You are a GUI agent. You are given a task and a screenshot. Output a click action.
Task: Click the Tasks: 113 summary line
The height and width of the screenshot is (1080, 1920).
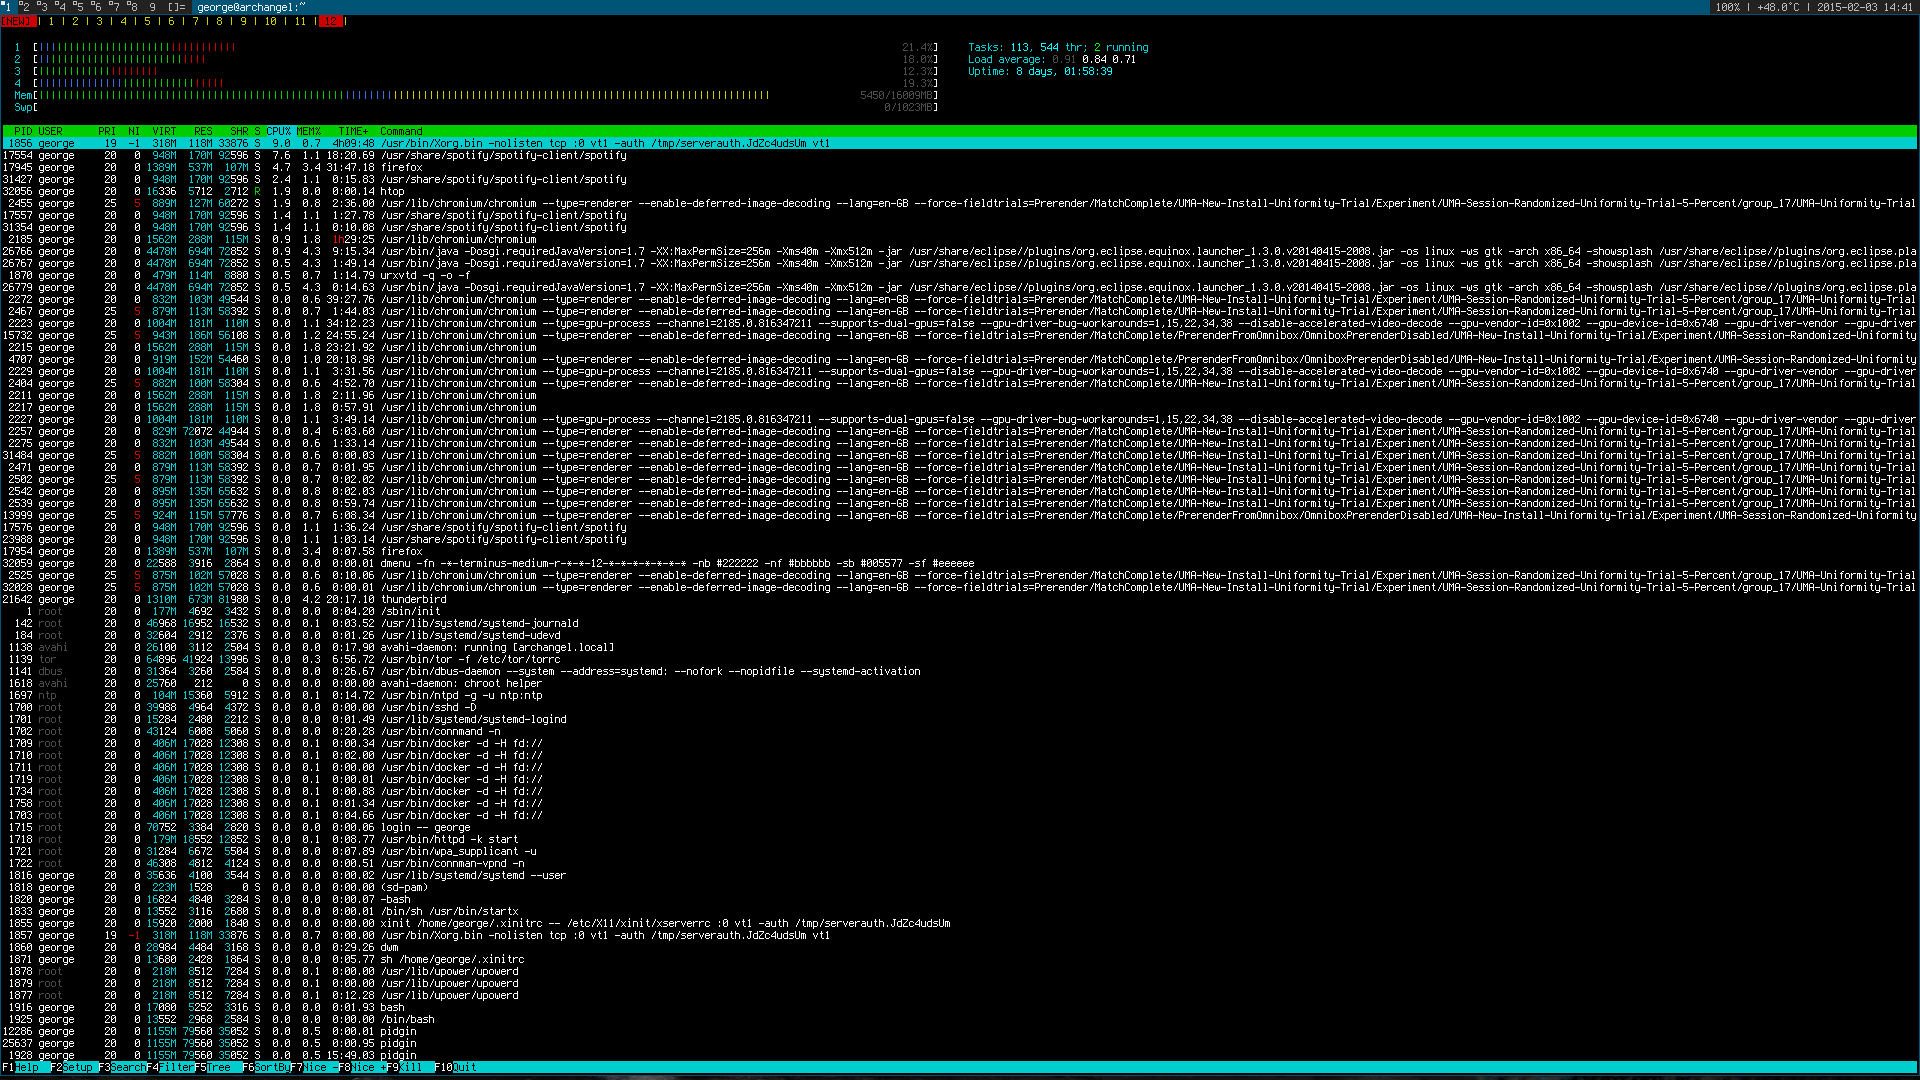(1058, 47)
